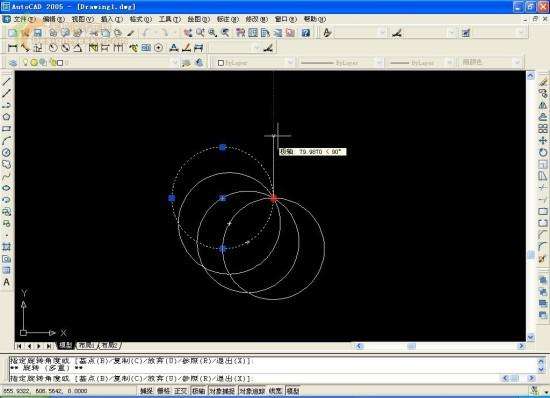The width and height of the screenshot is (550, 398).
Task: Open the 绘图(D) draw menu
Action: [x=198, y=19]
